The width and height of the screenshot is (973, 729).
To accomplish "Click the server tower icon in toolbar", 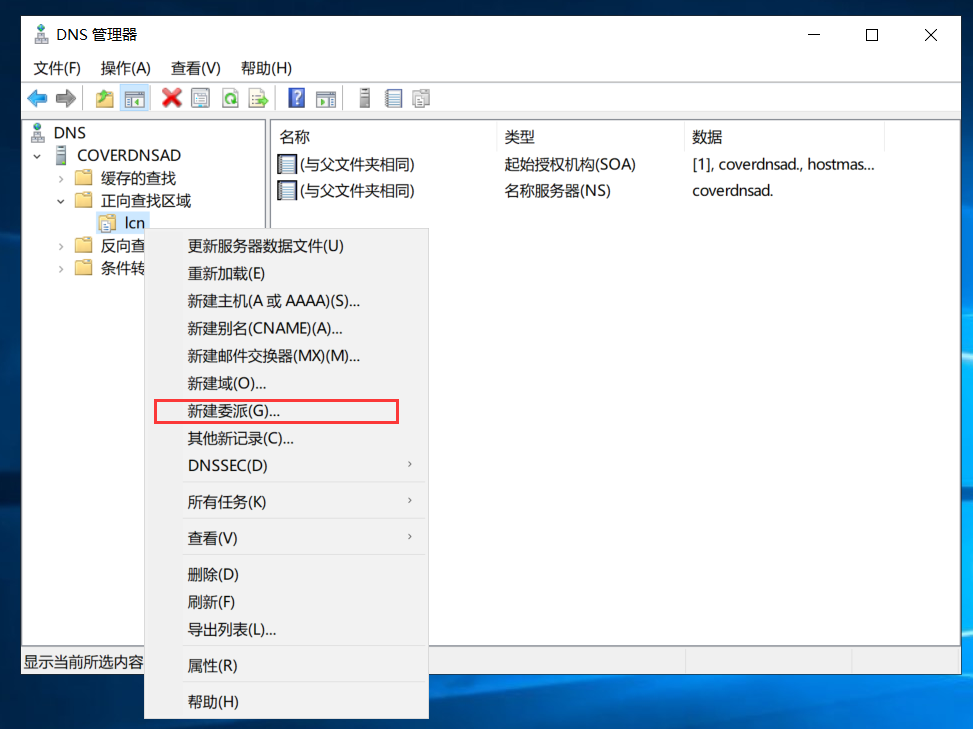I will (365, 98).
